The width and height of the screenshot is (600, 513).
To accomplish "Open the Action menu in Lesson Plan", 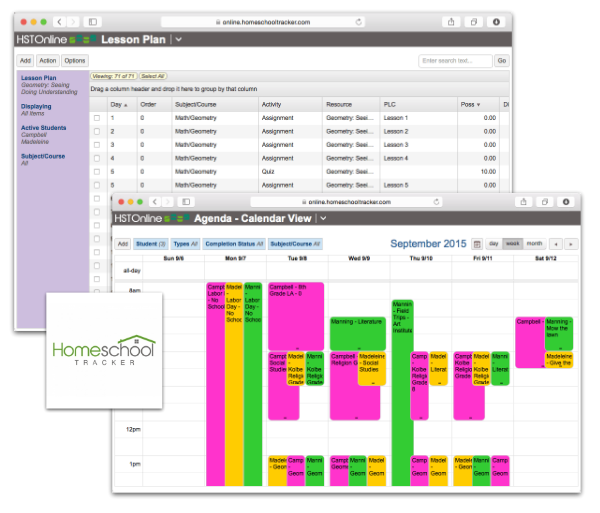I will pyautogui.click(x=48, y=60).
